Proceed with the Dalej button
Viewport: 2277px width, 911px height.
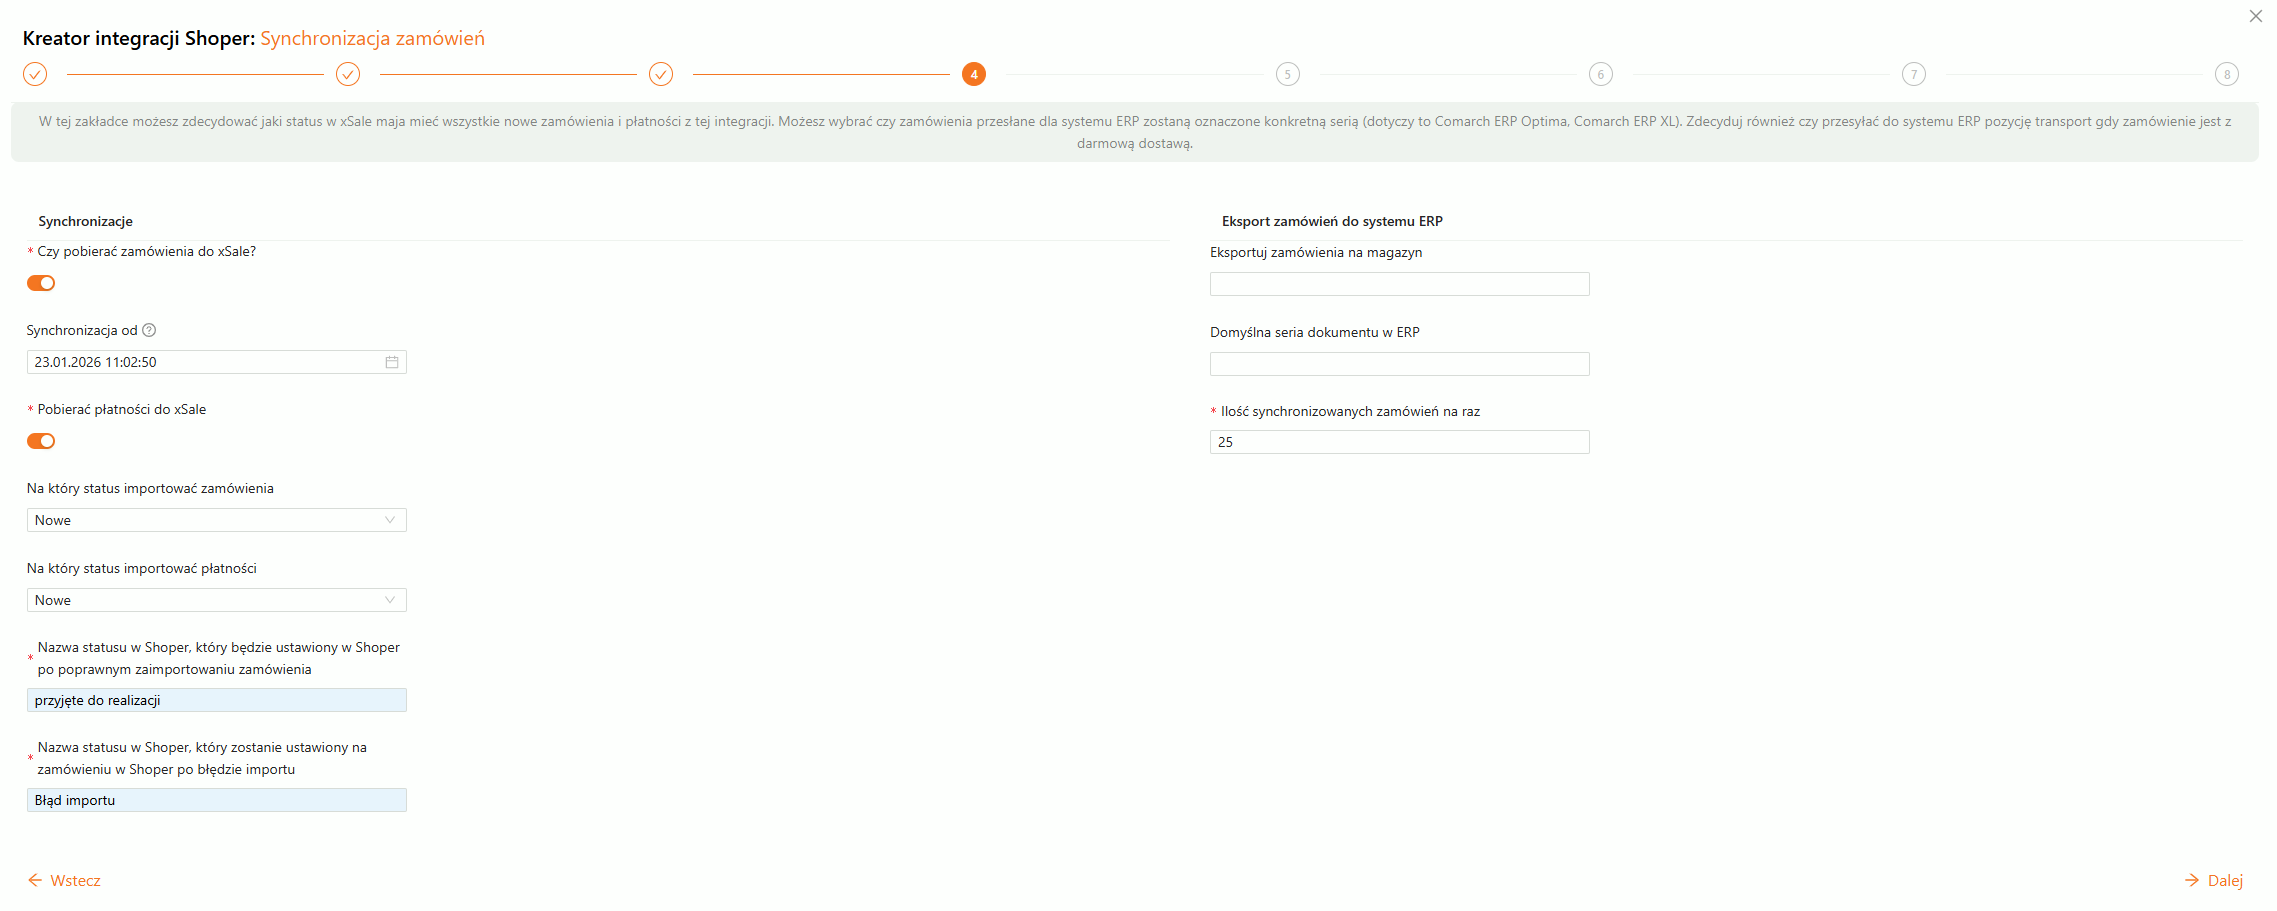pyautogui.click(x=2214, y=880)
